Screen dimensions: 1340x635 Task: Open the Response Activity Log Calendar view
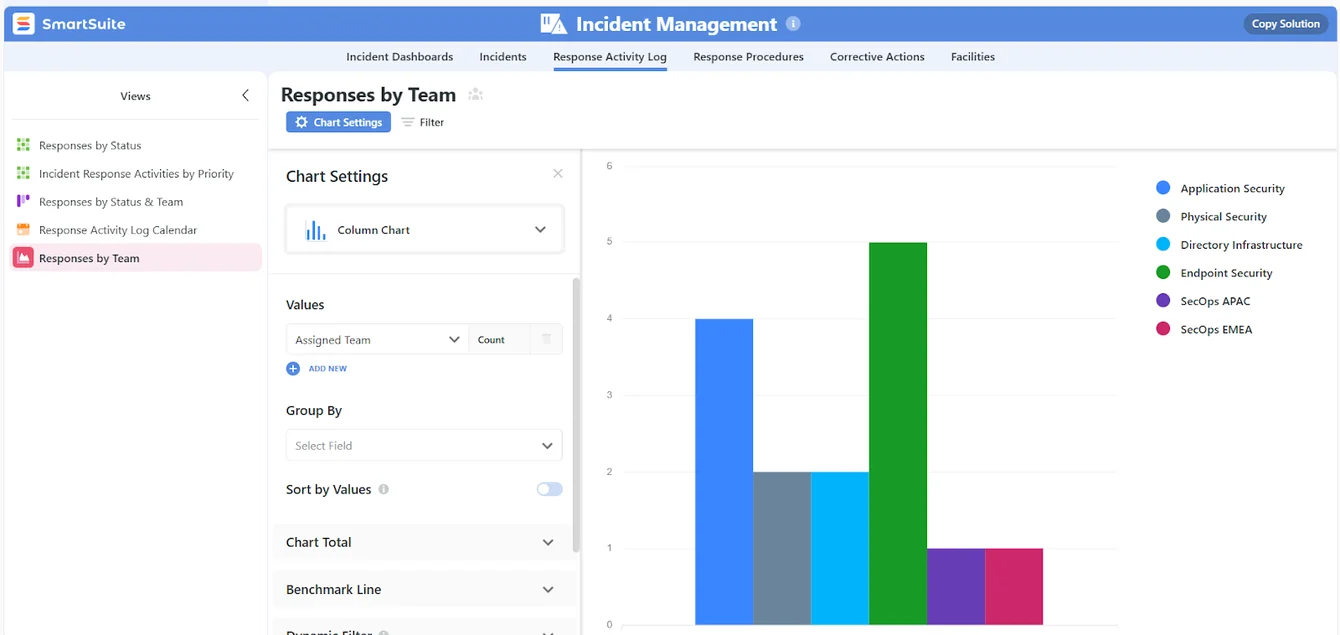(136, 229)
